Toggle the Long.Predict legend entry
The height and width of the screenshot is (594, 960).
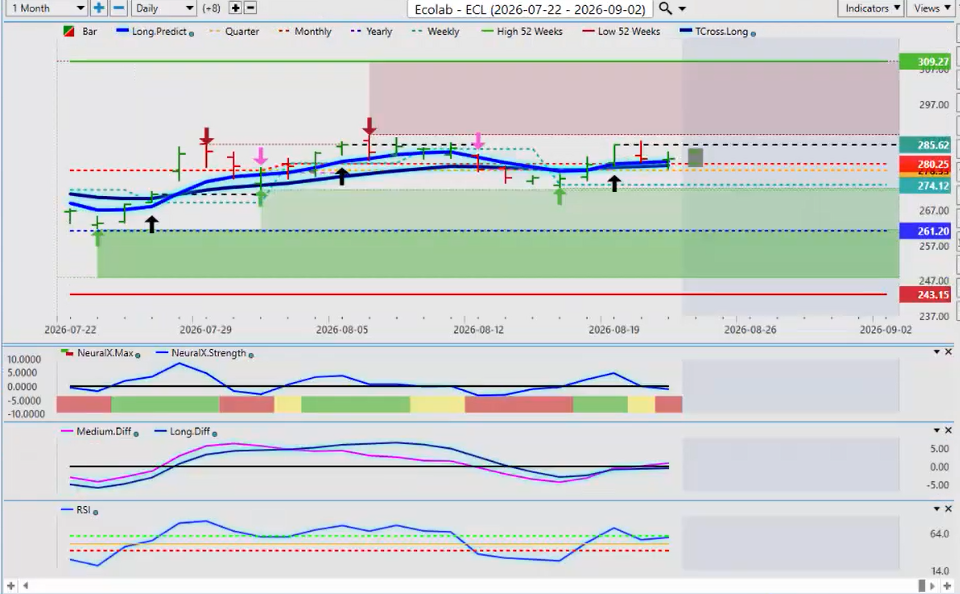[151, 31]
